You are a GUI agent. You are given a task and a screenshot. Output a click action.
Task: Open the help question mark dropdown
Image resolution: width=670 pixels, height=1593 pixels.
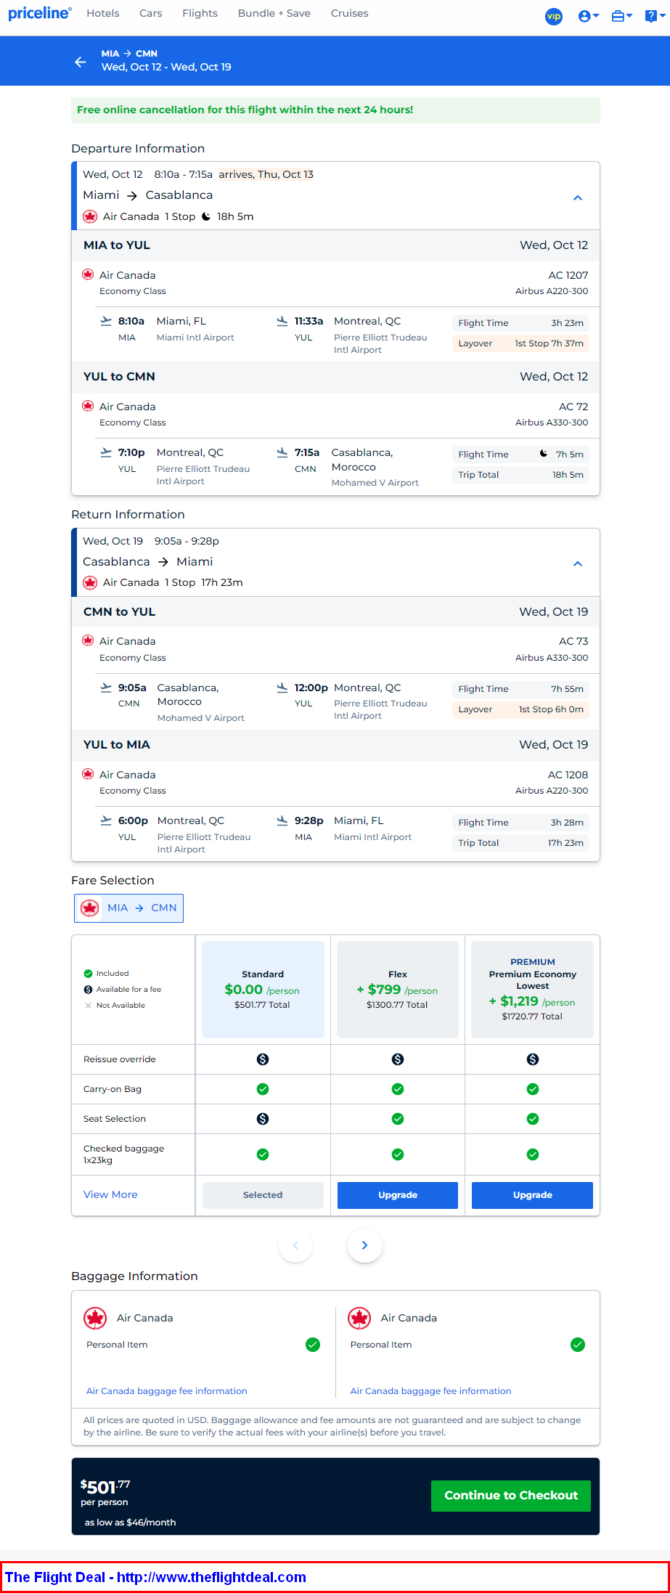point(653,16)
